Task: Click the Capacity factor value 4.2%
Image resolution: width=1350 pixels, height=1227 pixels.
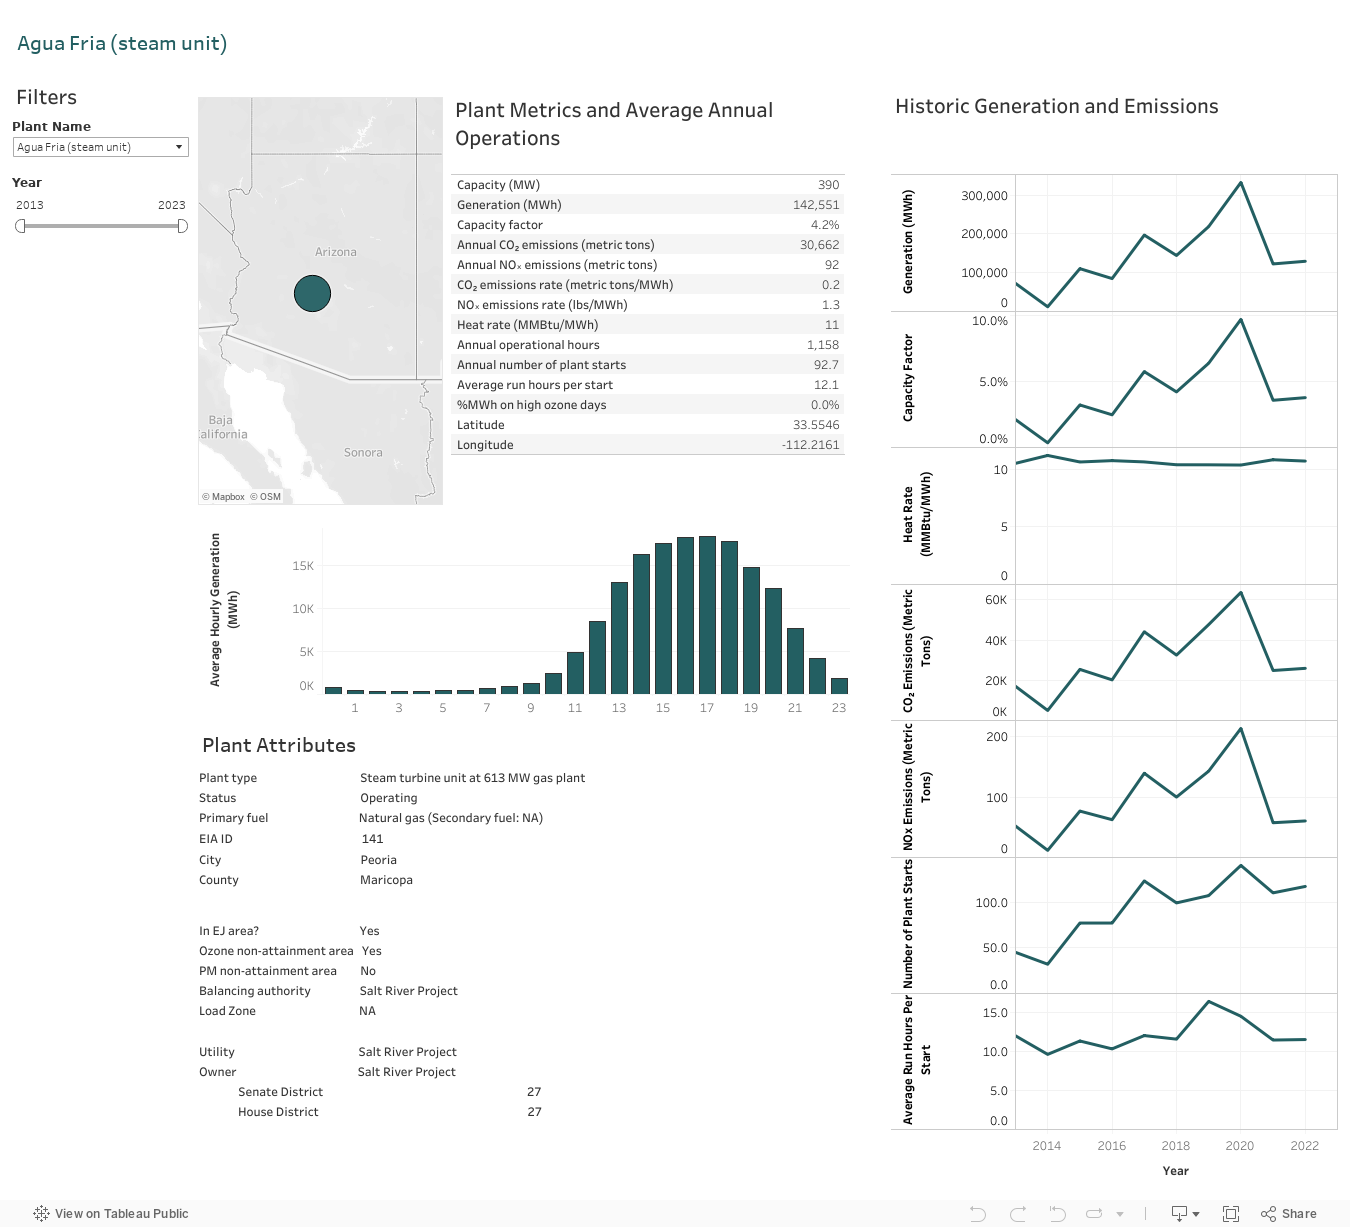Action: point(825,225)
